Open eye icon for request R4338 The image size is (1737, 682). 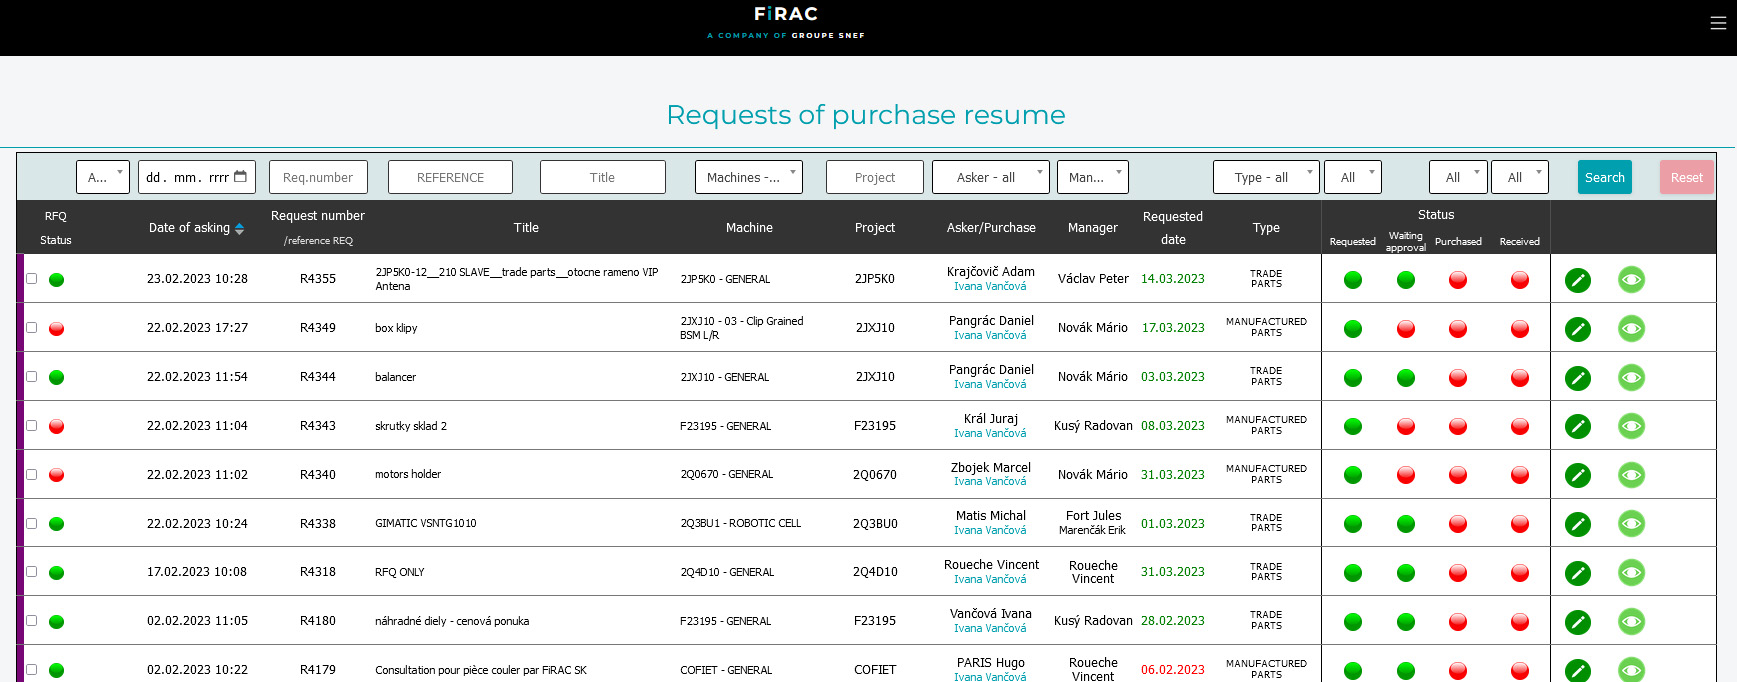click(1631, 524)
